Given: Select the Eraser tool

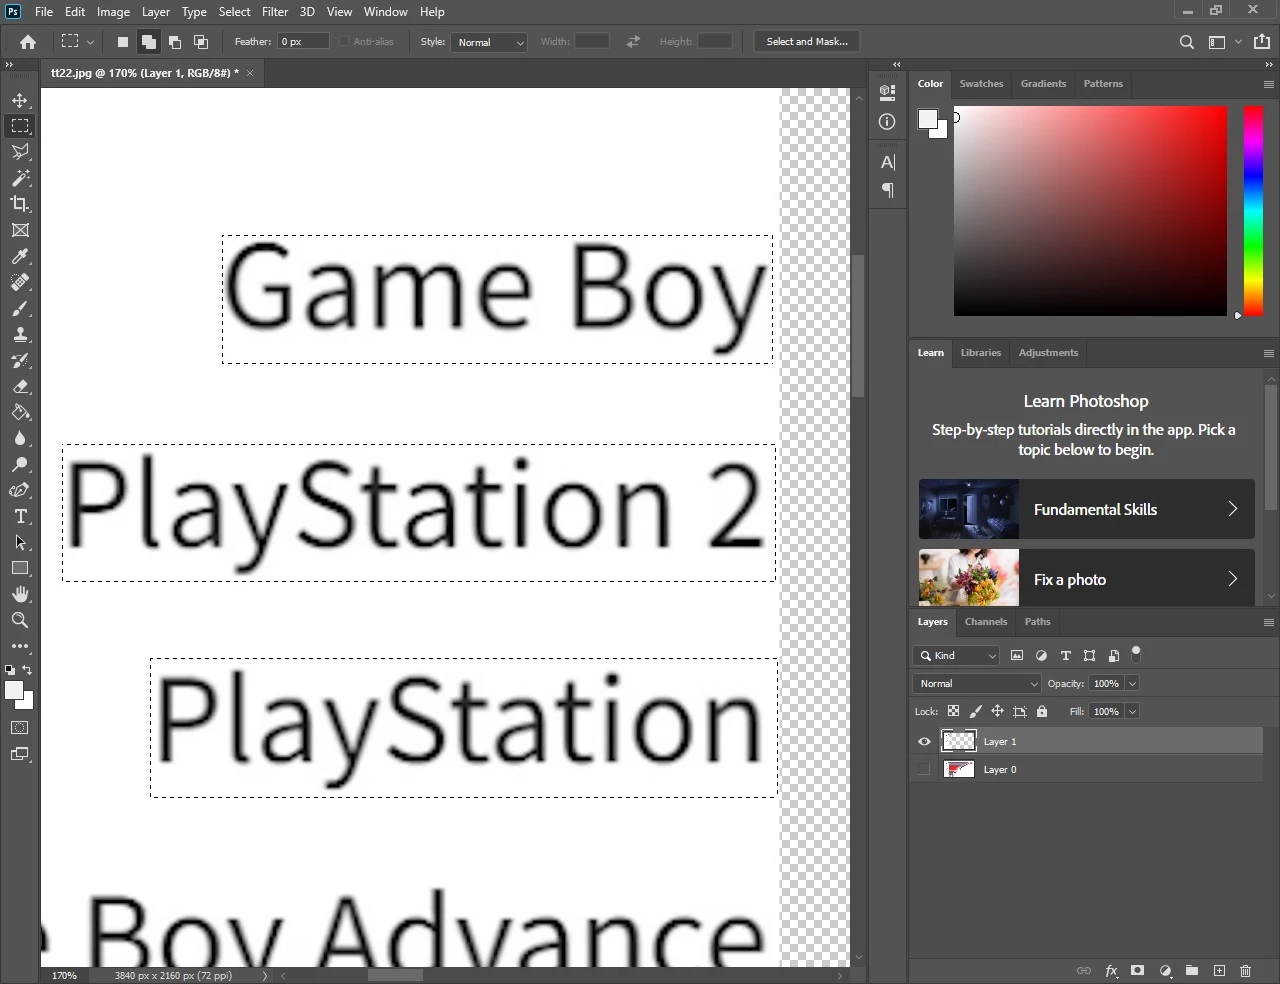Looking at the screenshot, I should 20,387.
